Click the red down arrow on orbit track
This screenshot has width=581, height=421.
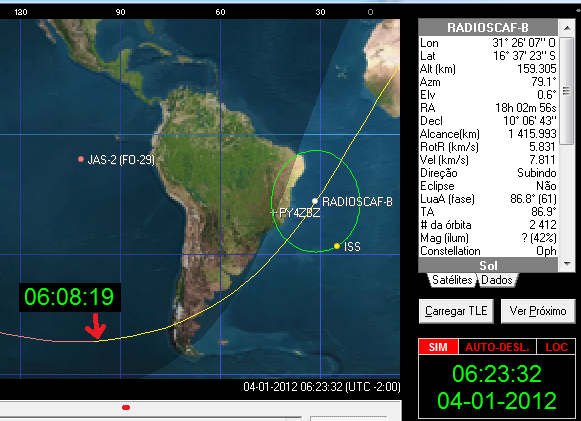[x=96, y=326]
